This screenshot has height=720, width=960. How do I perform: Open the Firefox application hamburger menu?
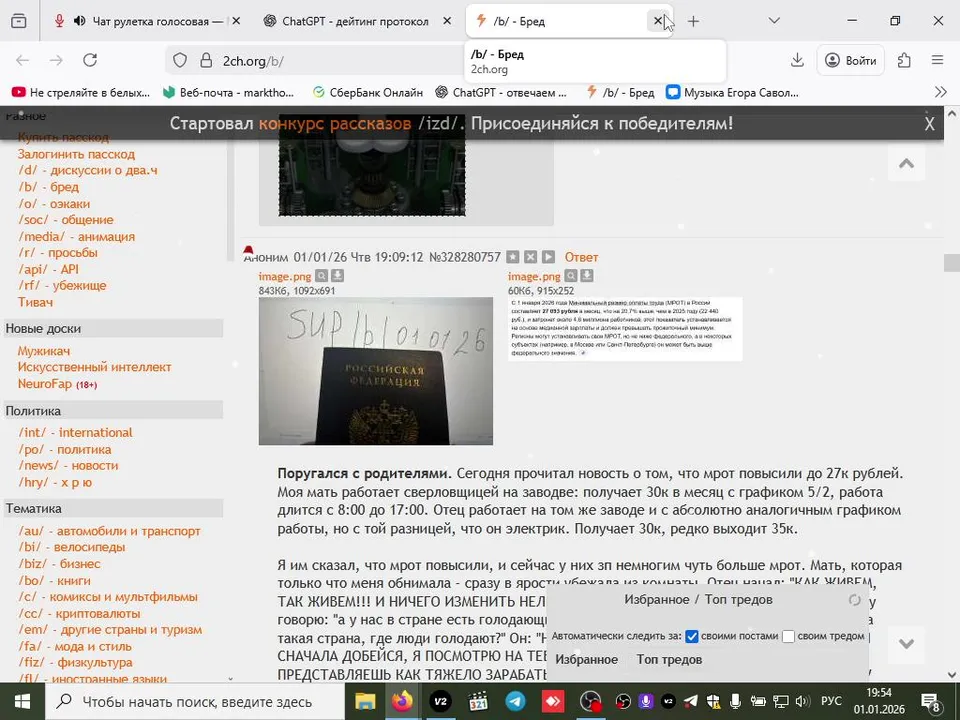tap(937, 60)
